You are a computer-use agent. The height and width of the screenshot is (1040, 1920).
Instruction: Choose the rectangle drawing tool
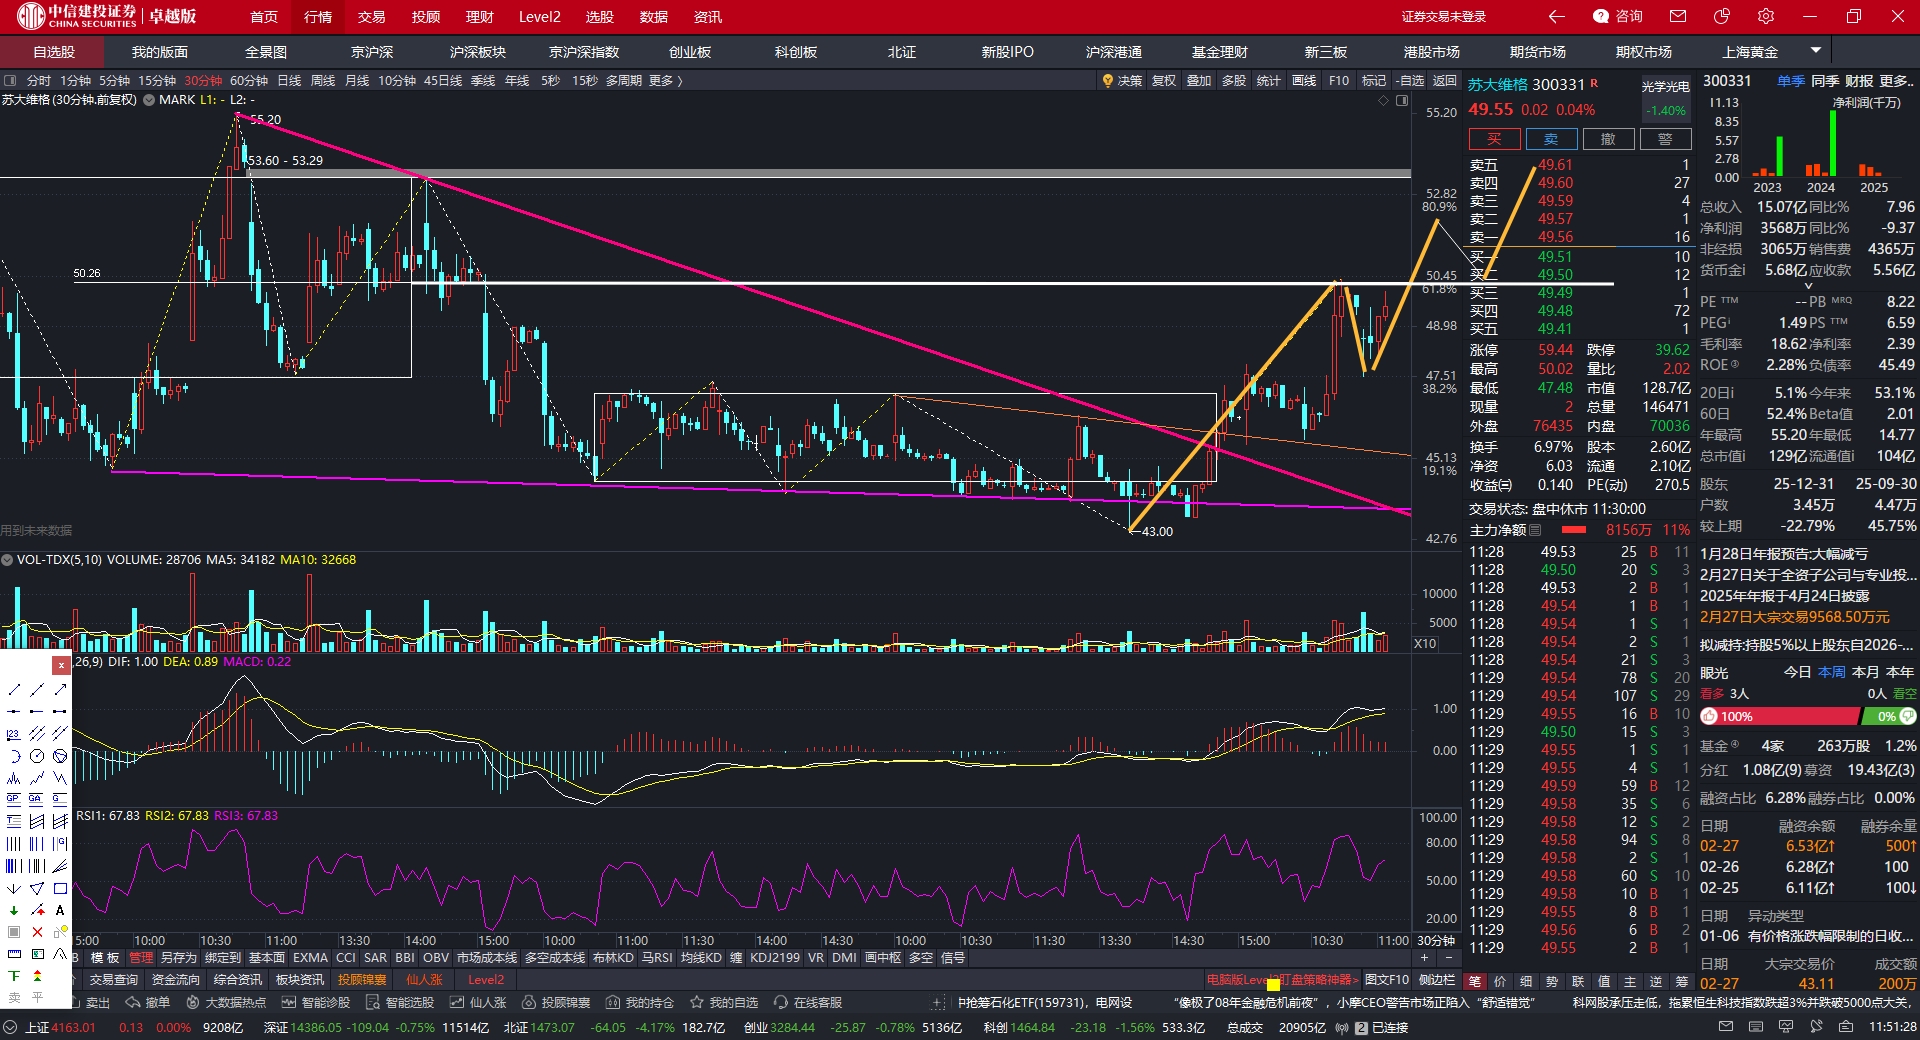click(60, 888)
